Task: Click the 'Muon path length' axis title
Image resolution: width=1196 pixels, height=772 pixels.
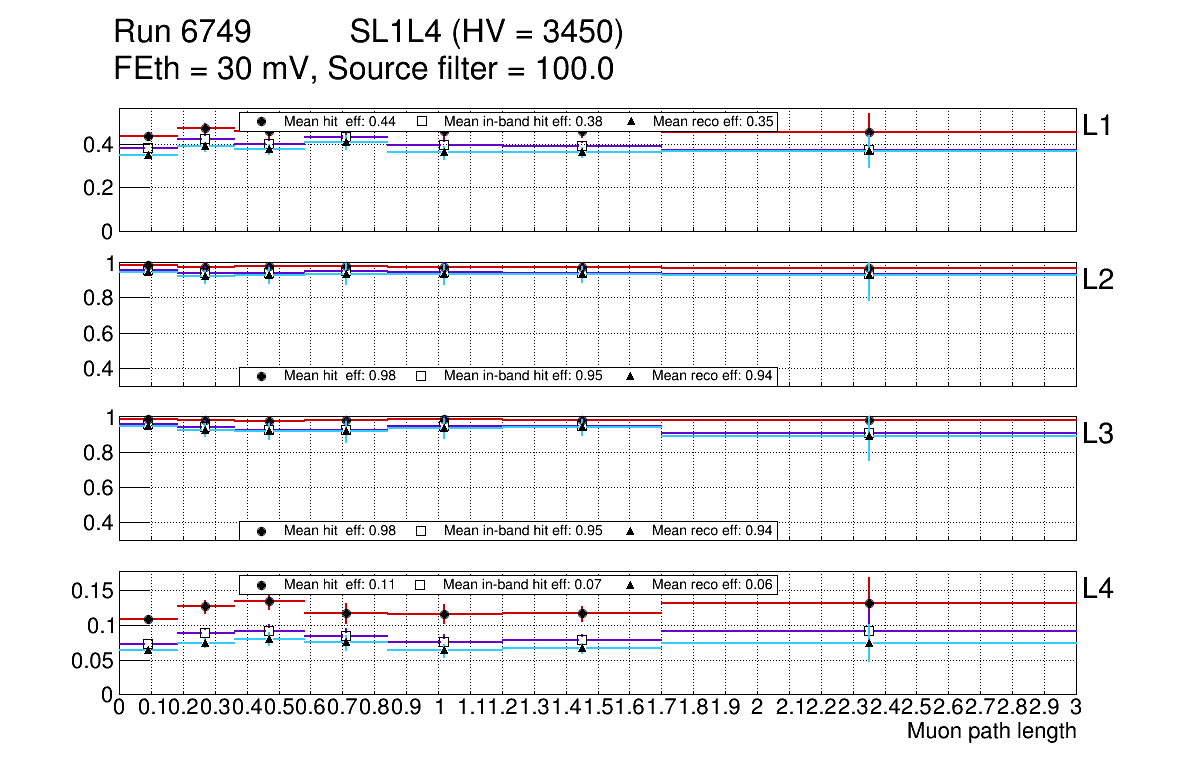Action: (x=991, y=731)
